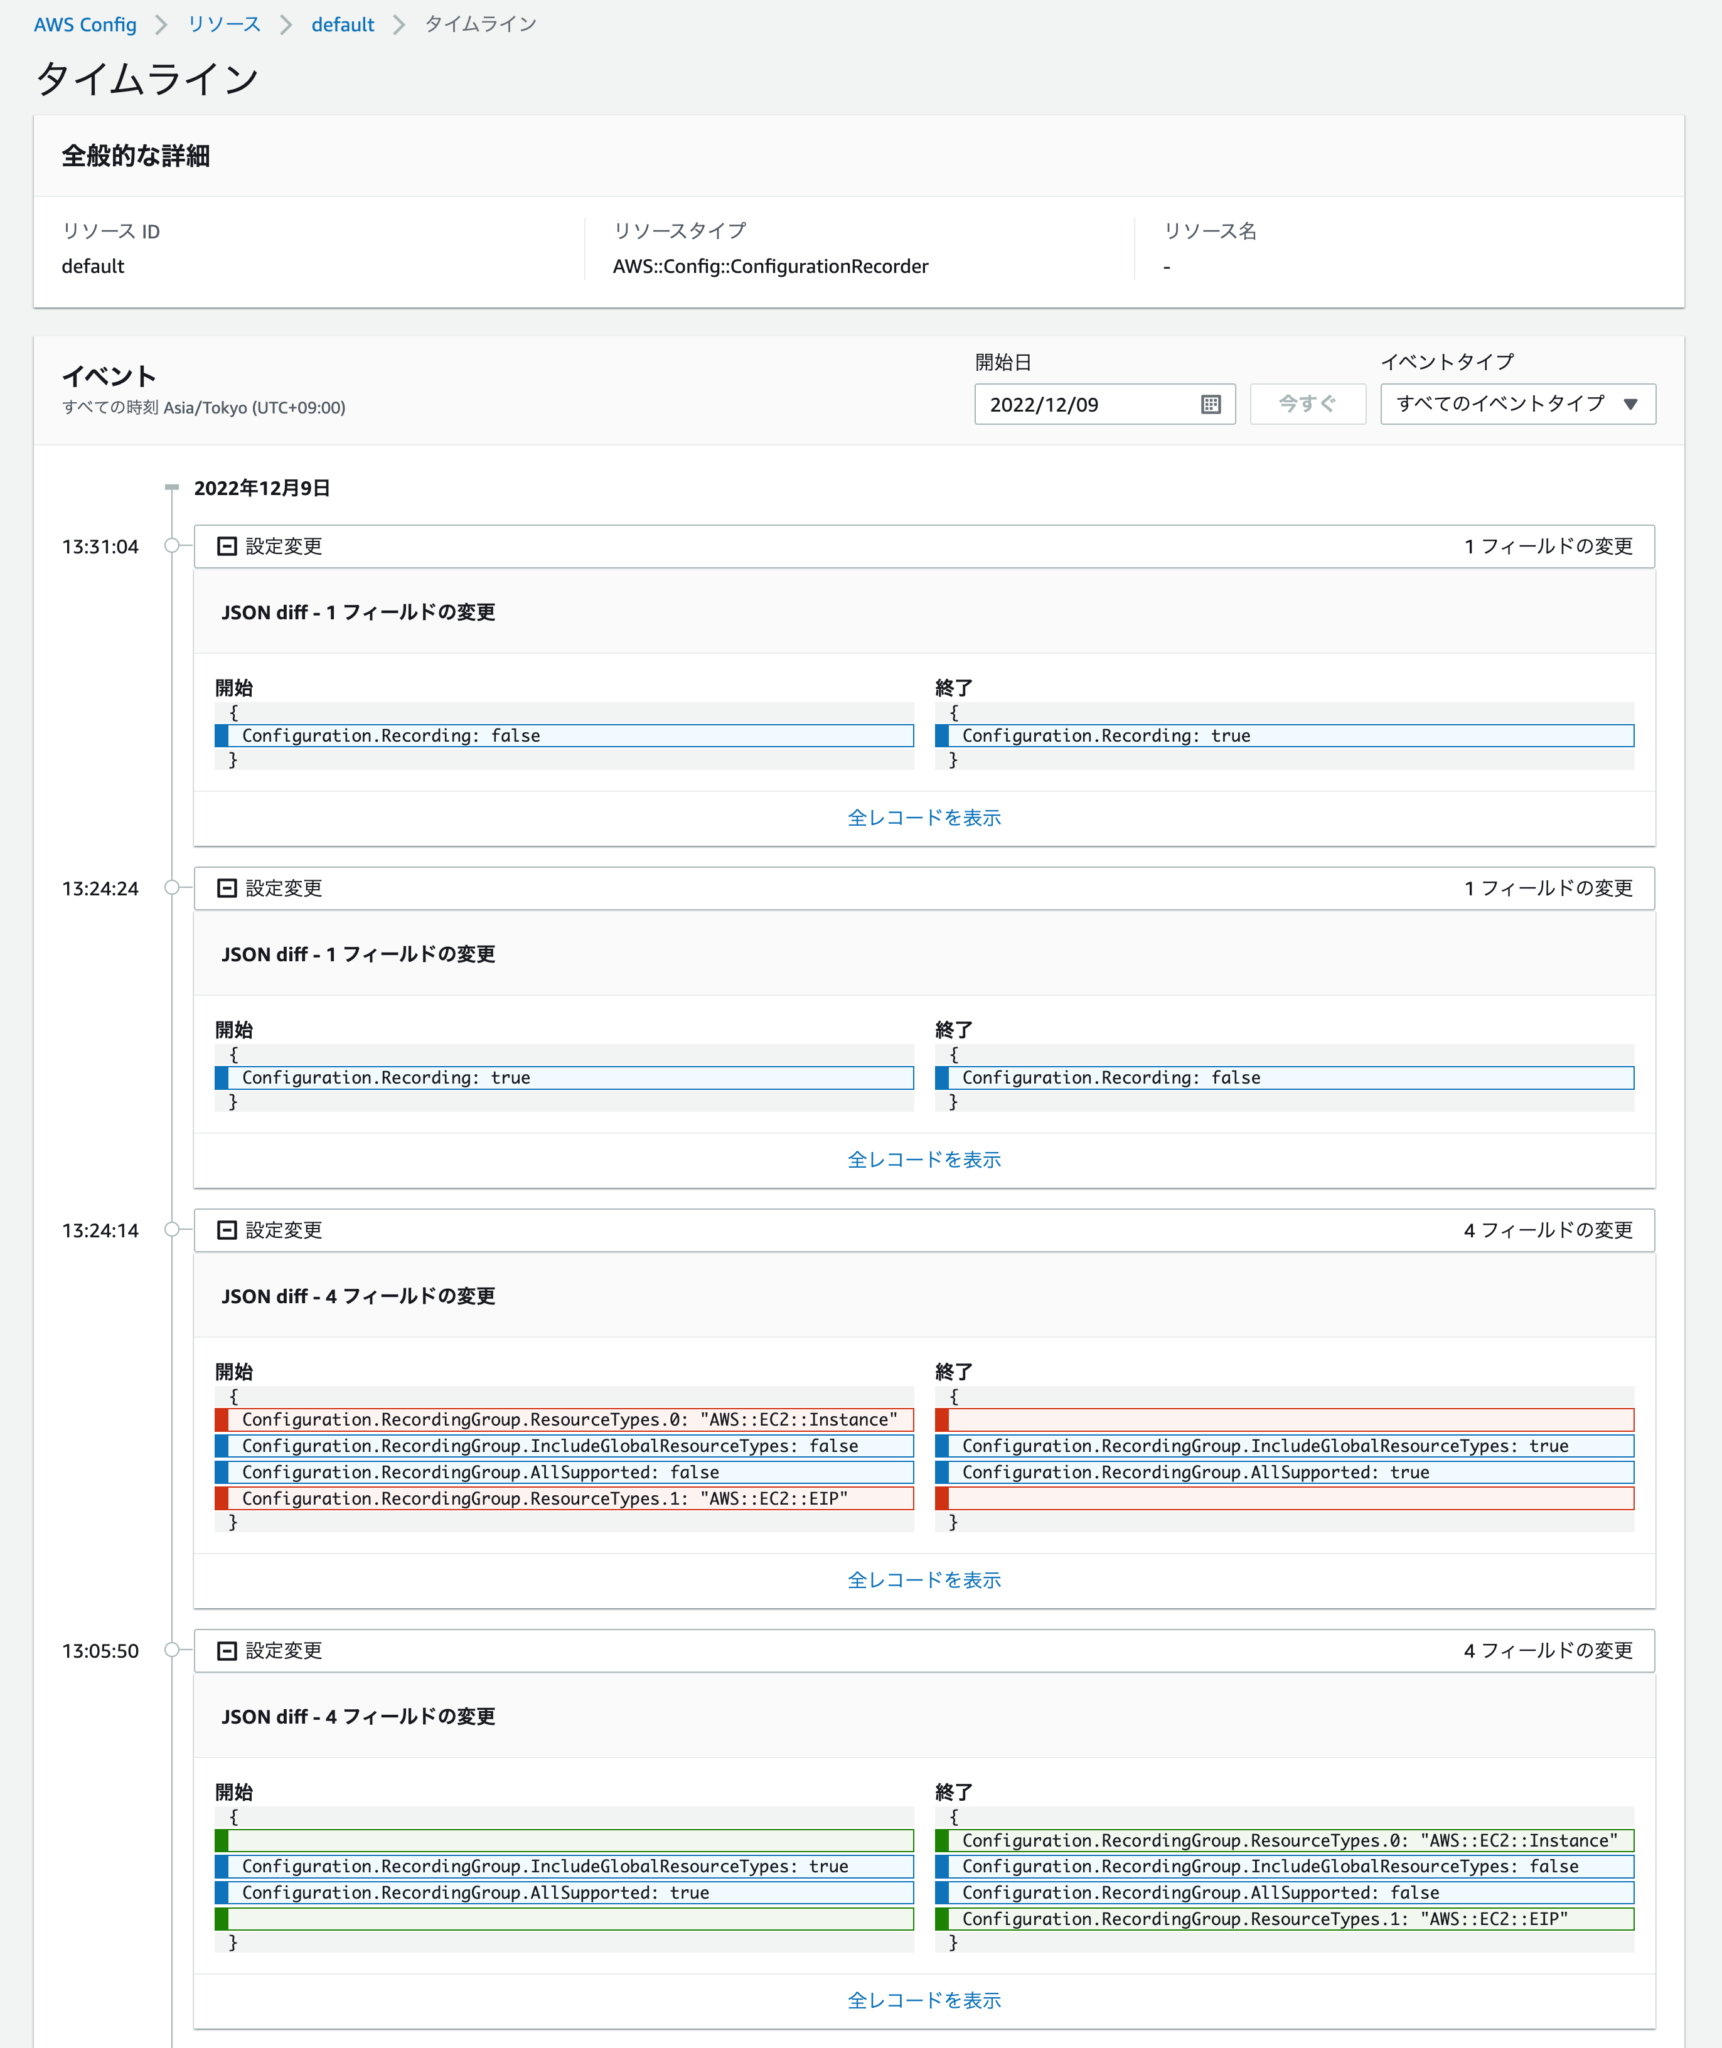Select the timeline circle next to 13:05:50
Viewport: 1722px width, 2048px height.
click(171, 1651)
